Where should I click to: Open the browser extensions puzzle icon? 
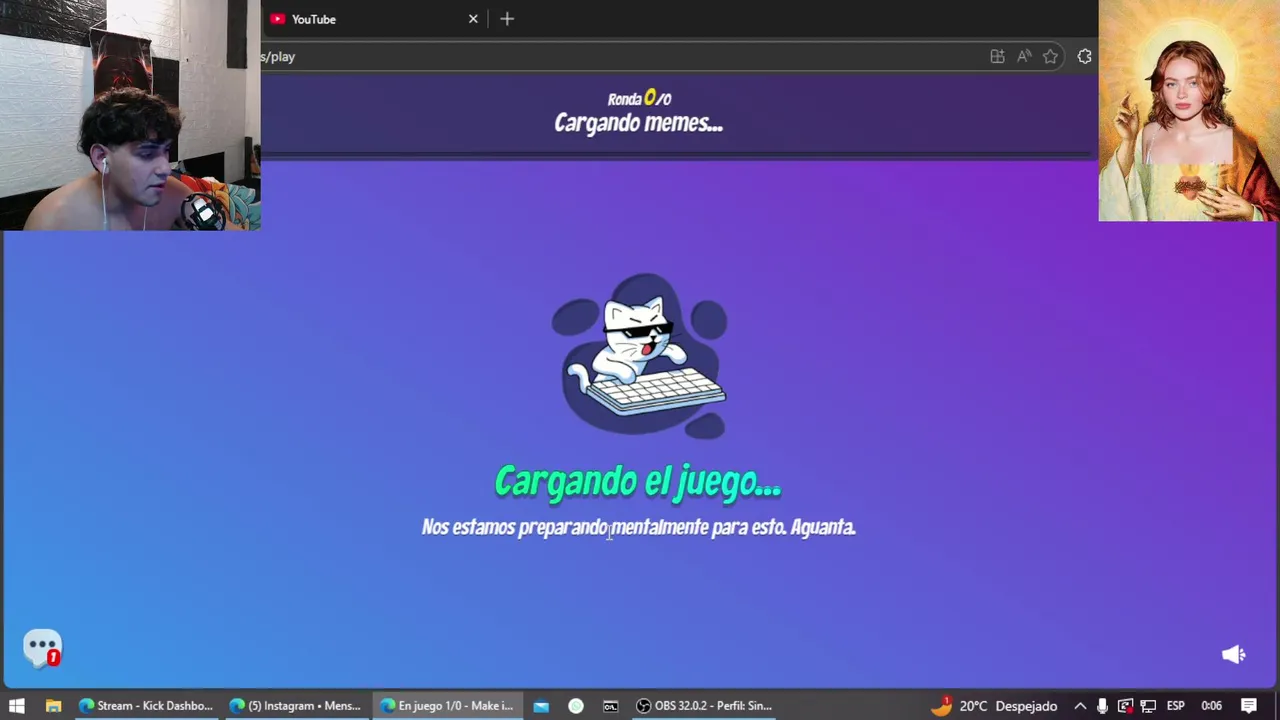(1084, 57)
